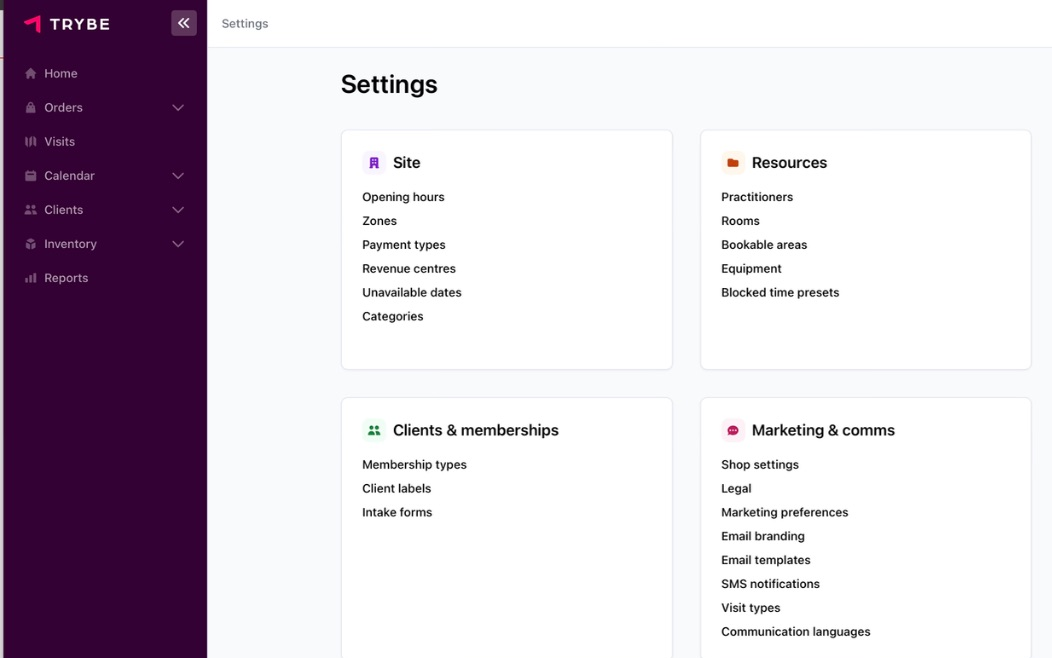Click the green Clients & memberships icon
This screenshot has height=658, width=1052.
point(374,431)
